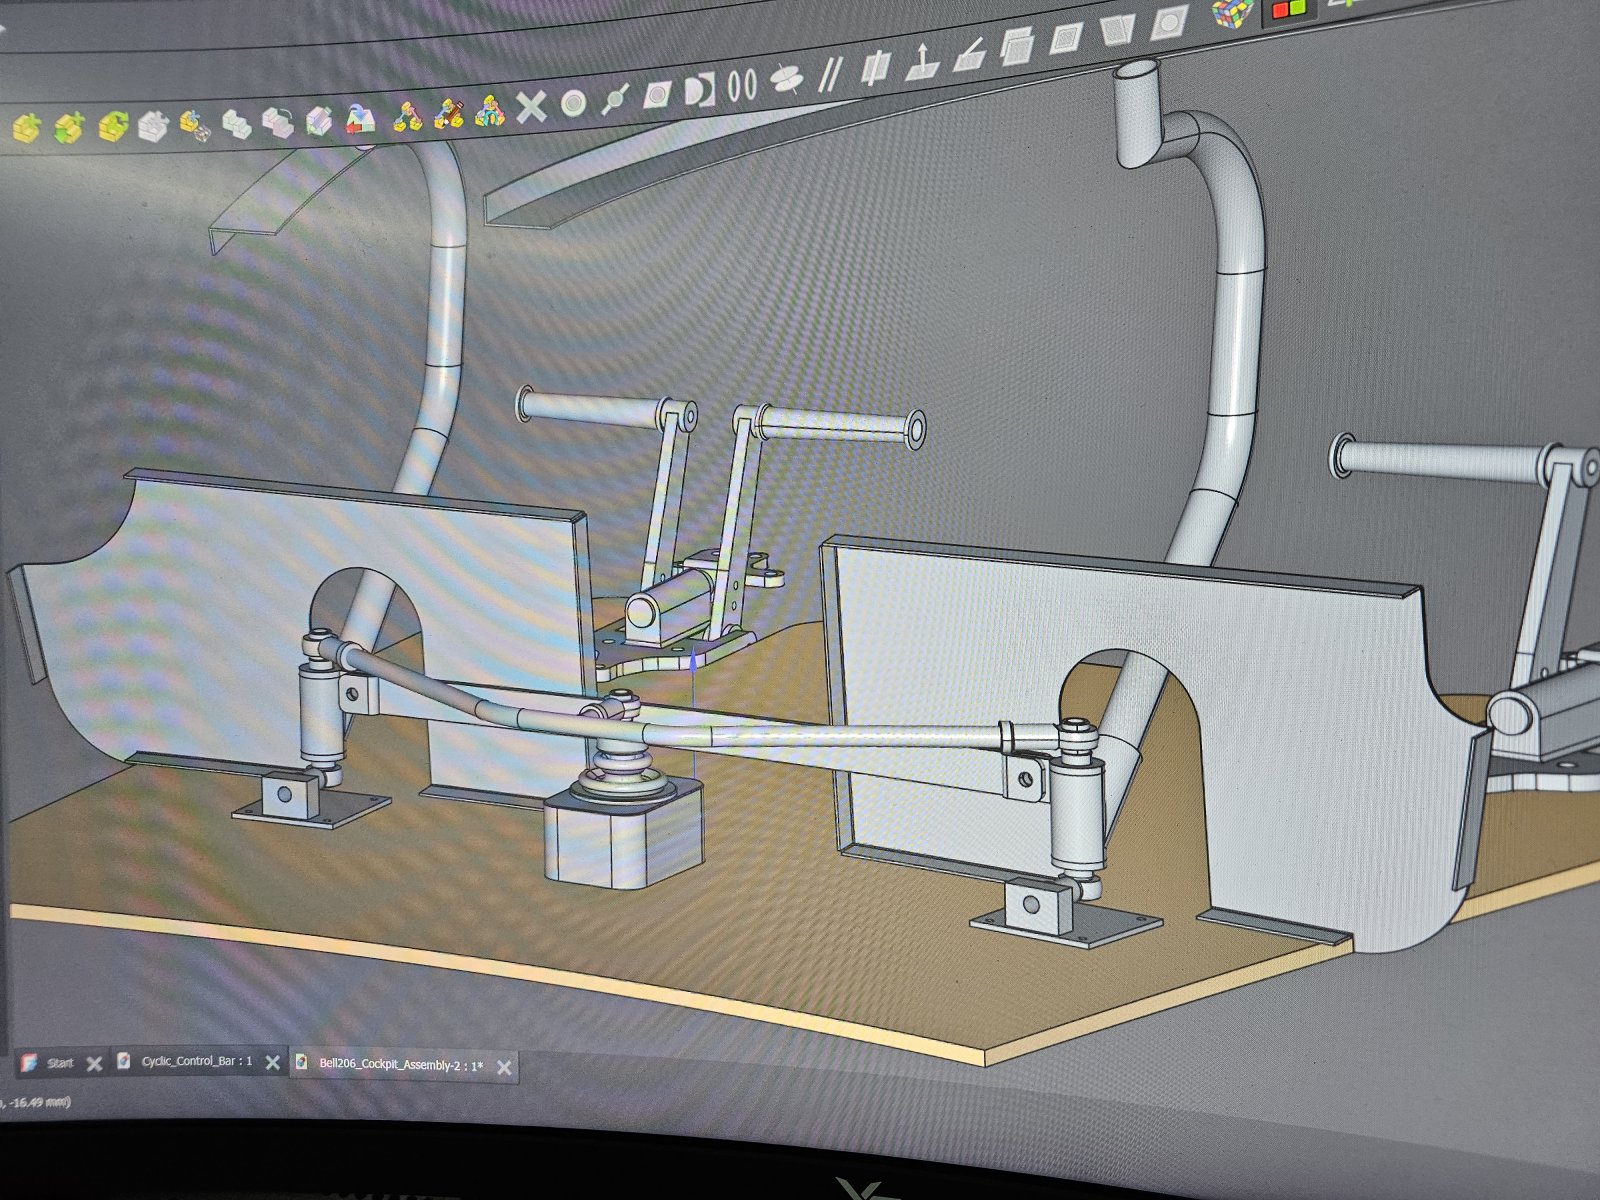This screenshot has height=1200, width=1600.
Task: Click the axis through plane parallel constraint
Action: pyautogui.click(x=876, y=68)
